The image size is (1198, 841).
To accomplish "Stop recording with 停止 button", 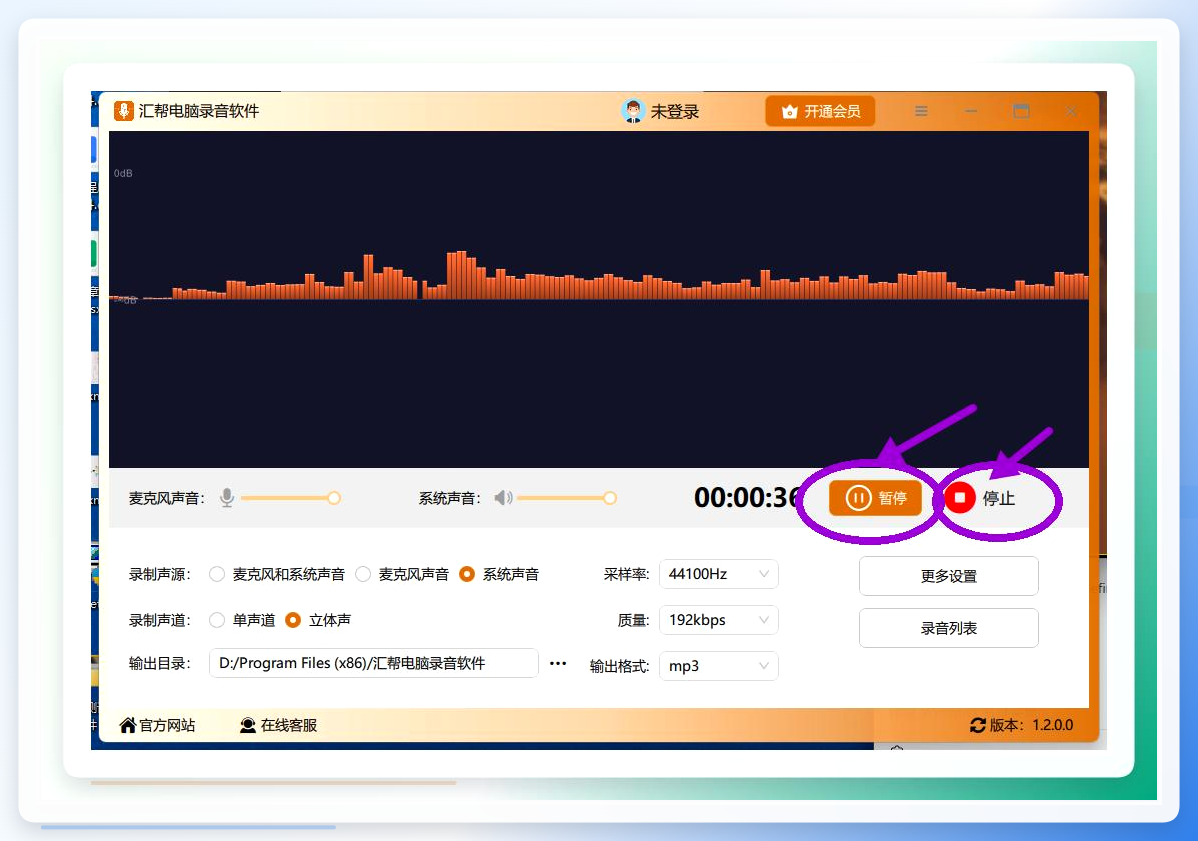I will pyautogui.click(x=980, y=498).
